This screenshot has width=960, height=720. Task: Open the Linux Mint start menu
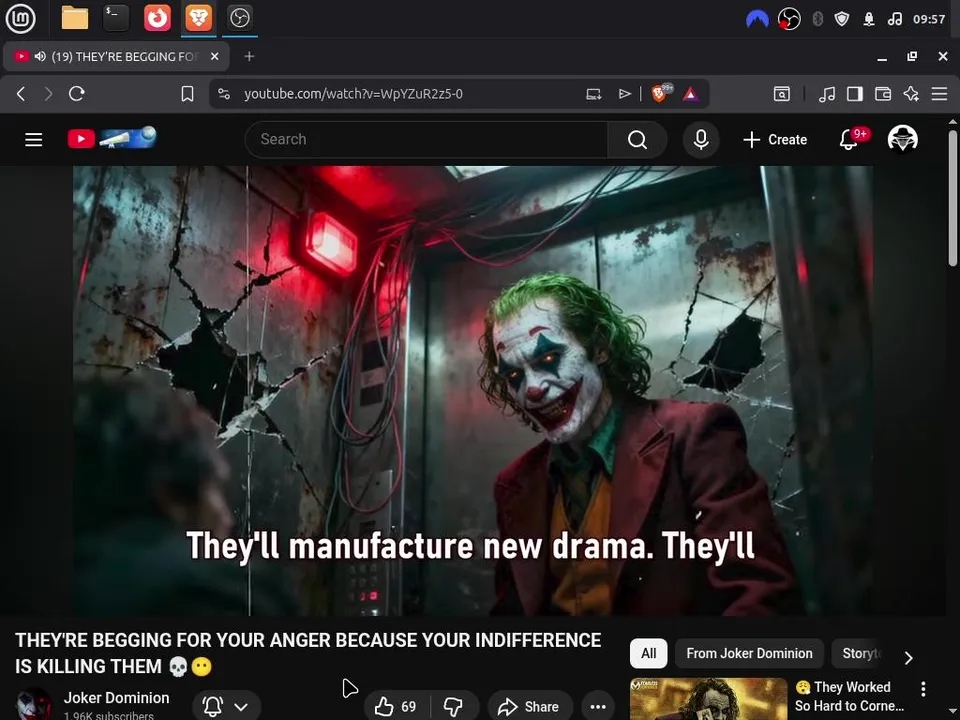click(20, 18)
